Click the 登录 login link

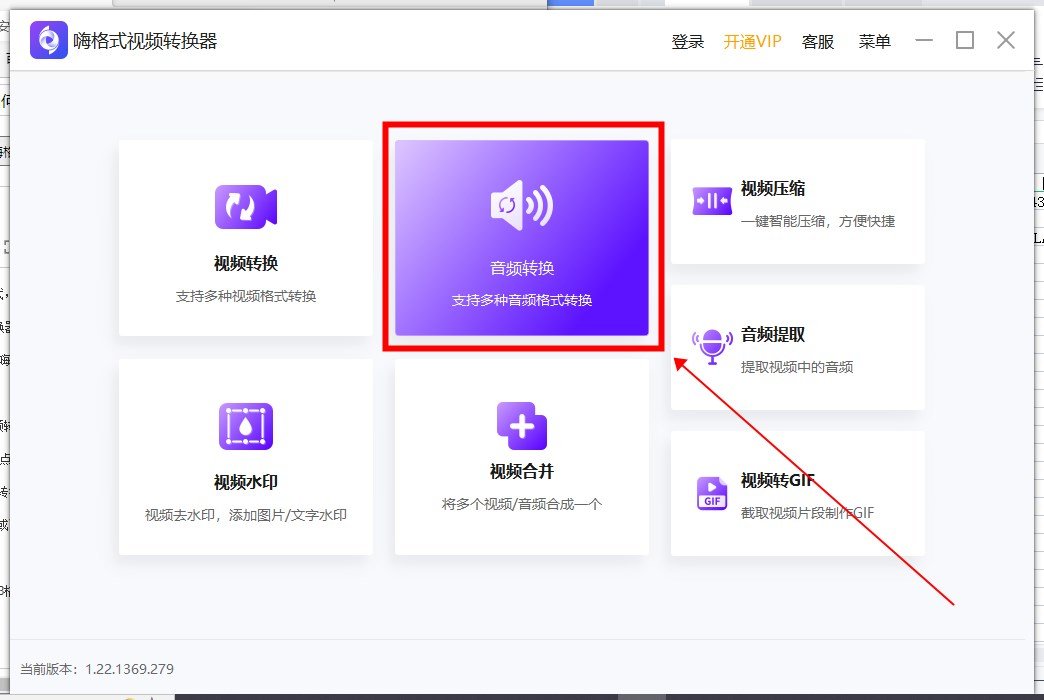tap(687, 41)
